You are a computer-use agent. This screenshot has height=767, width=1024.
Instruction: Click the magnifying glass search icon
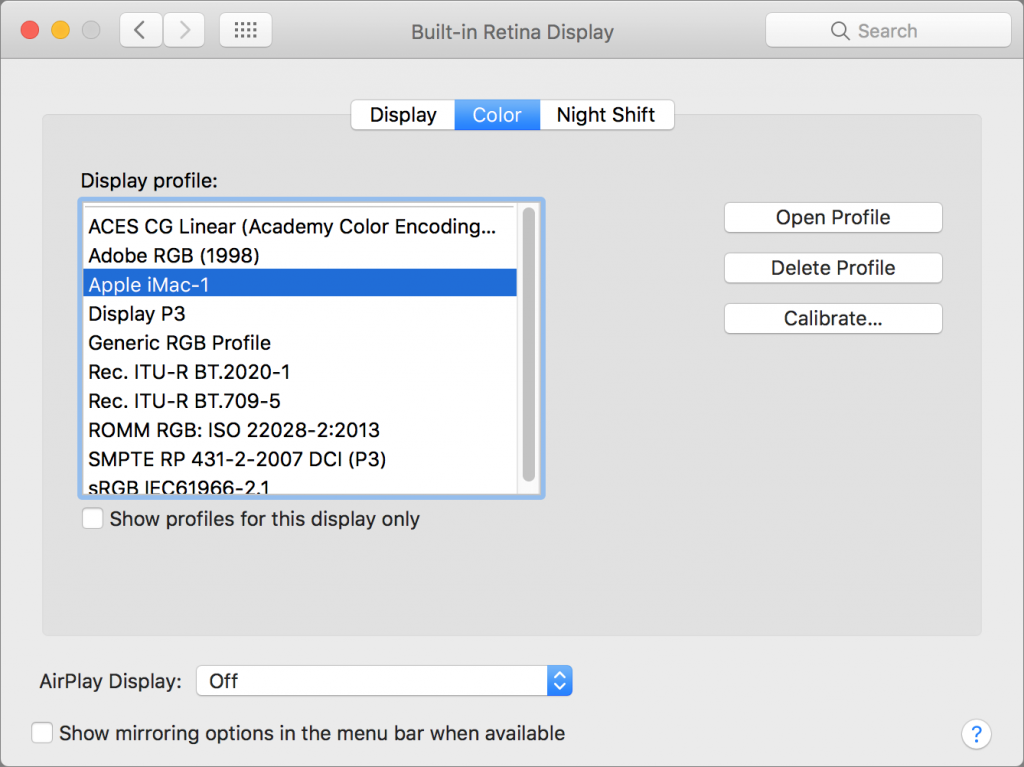tap(840, 31)
